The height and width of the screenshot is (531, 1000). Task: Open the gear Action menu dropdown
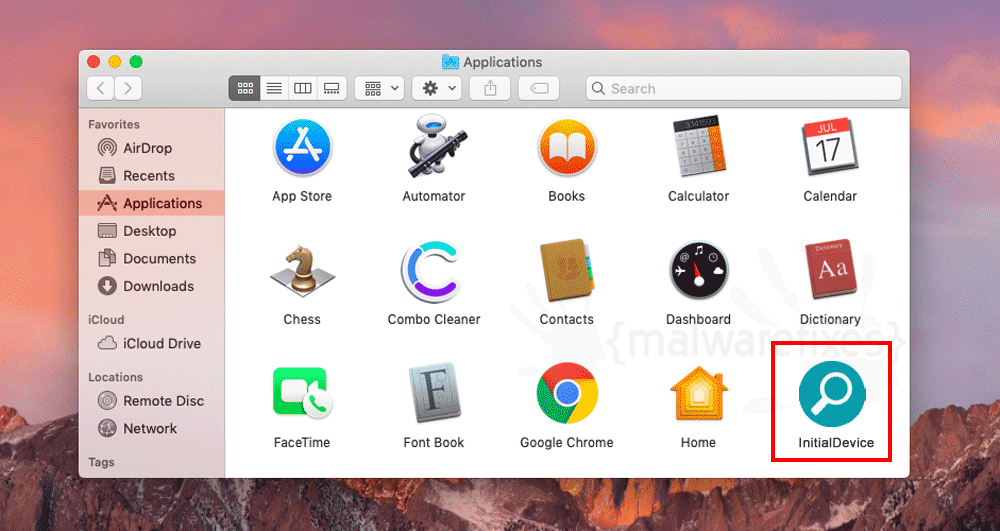[437, 89]
